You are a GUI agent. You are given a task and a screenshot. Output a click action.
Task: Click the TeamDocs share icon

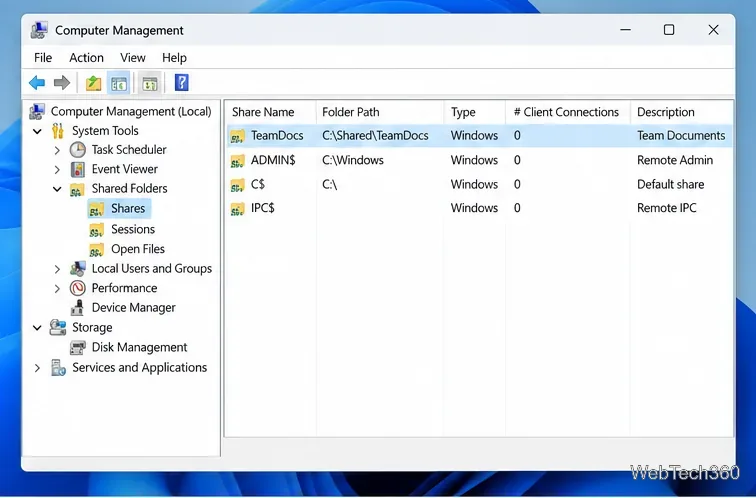237,136
